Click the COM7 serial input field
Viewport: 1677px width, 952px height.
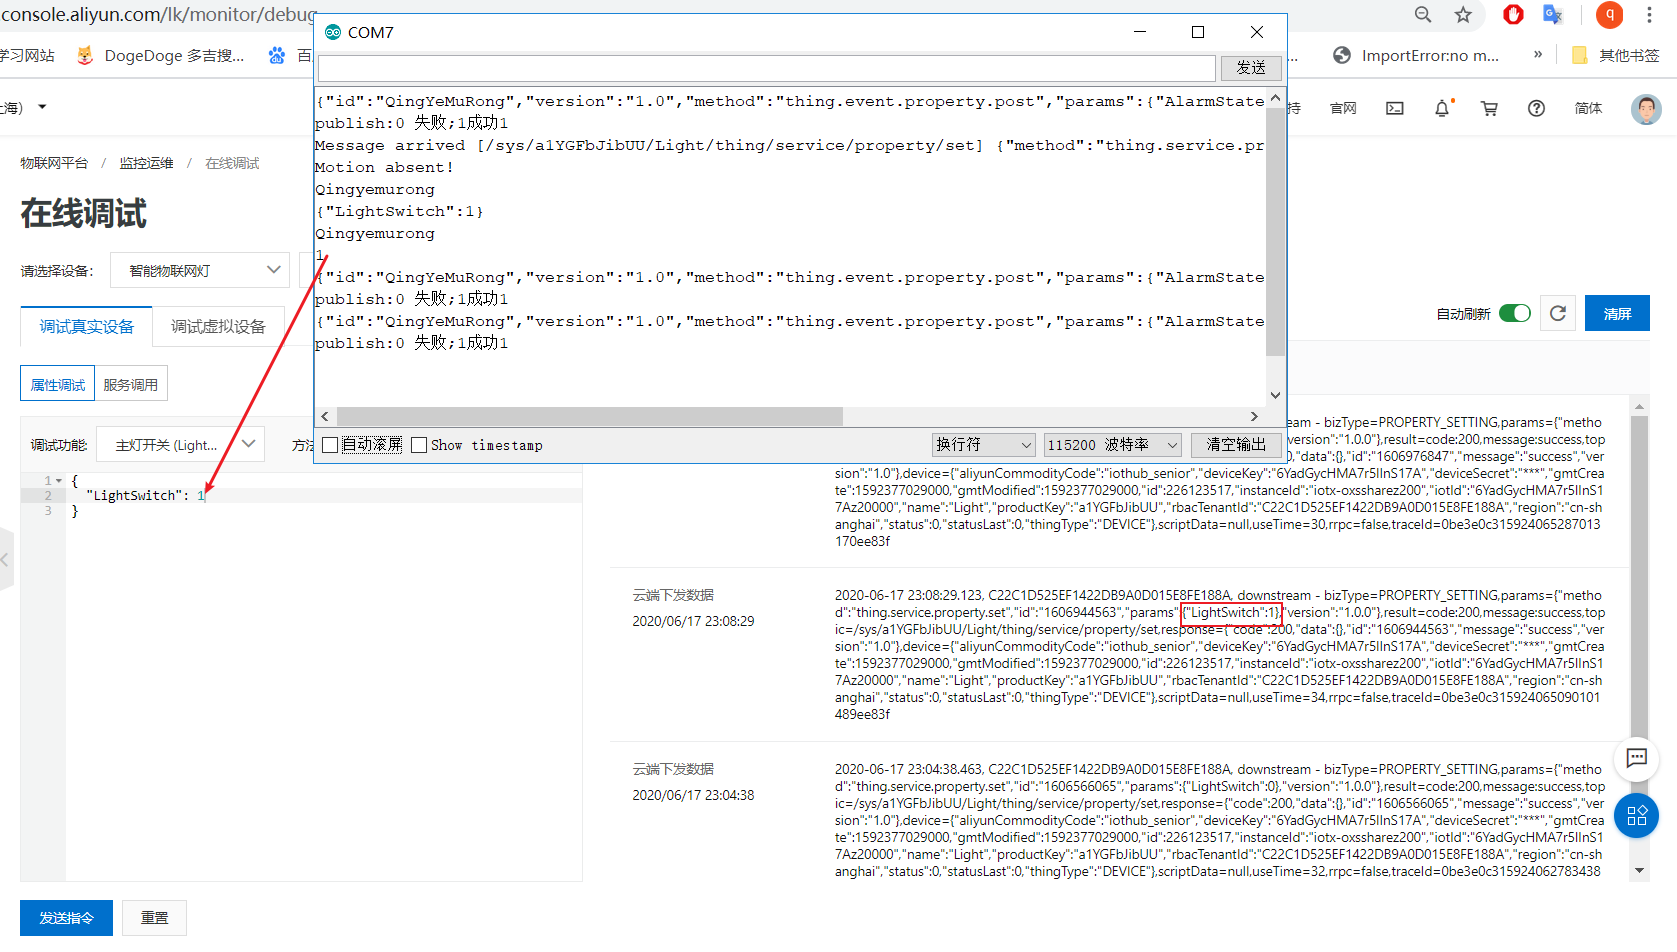767,68
